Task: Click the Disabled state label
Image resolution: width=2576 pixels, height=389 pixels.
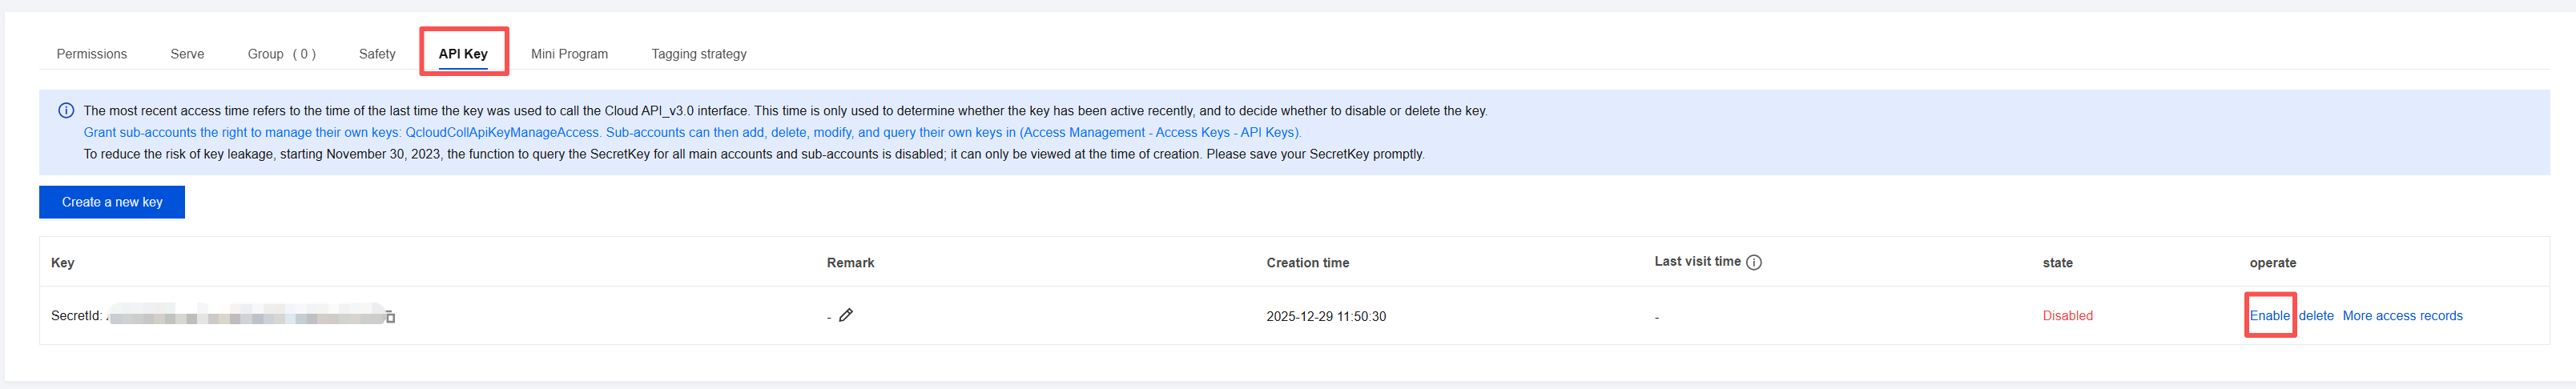Action: point(2067,316)
